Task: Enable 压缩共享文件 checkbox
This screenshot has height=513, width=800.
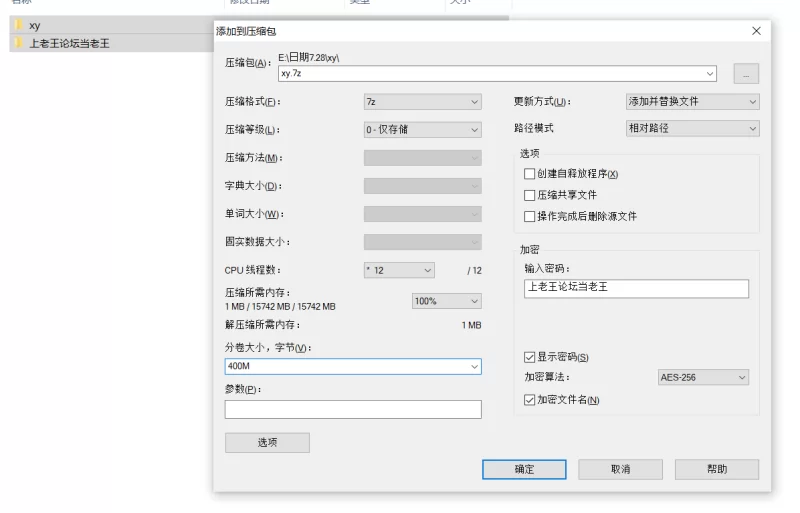Action: coord(530,195)
